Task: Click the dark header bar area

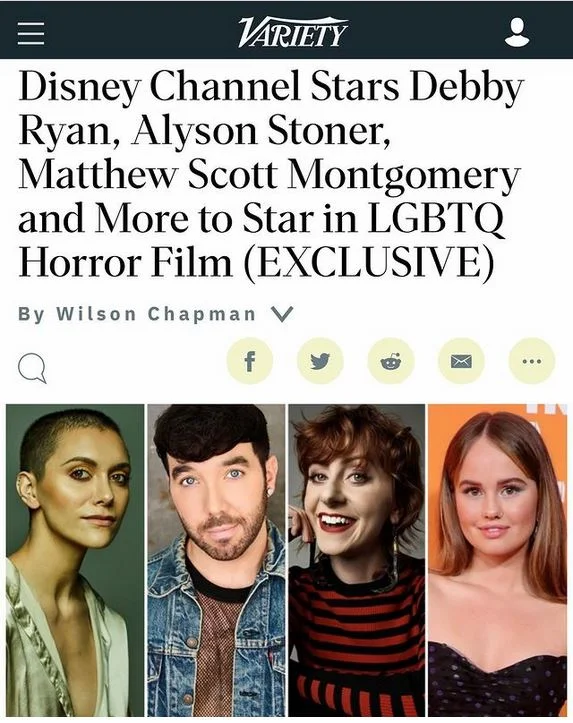Action: [x=286, y=30]
